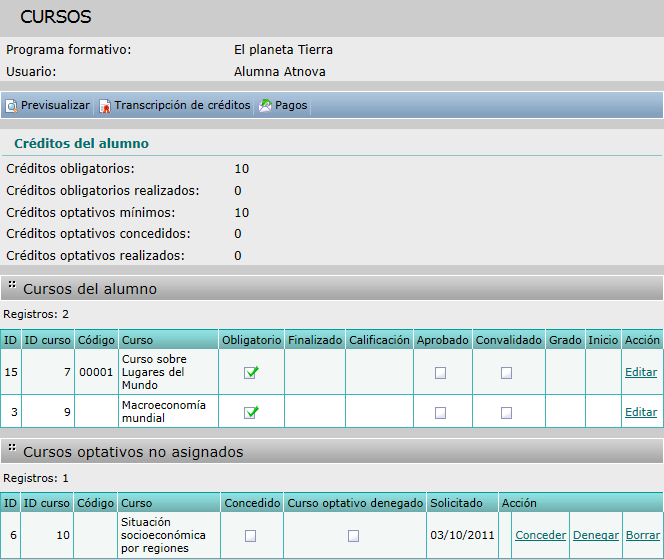Image resolution: width=664 pixels, height=559 pixels.
Task: Click the Convalidado column header
Action: (x=509, y=340)
